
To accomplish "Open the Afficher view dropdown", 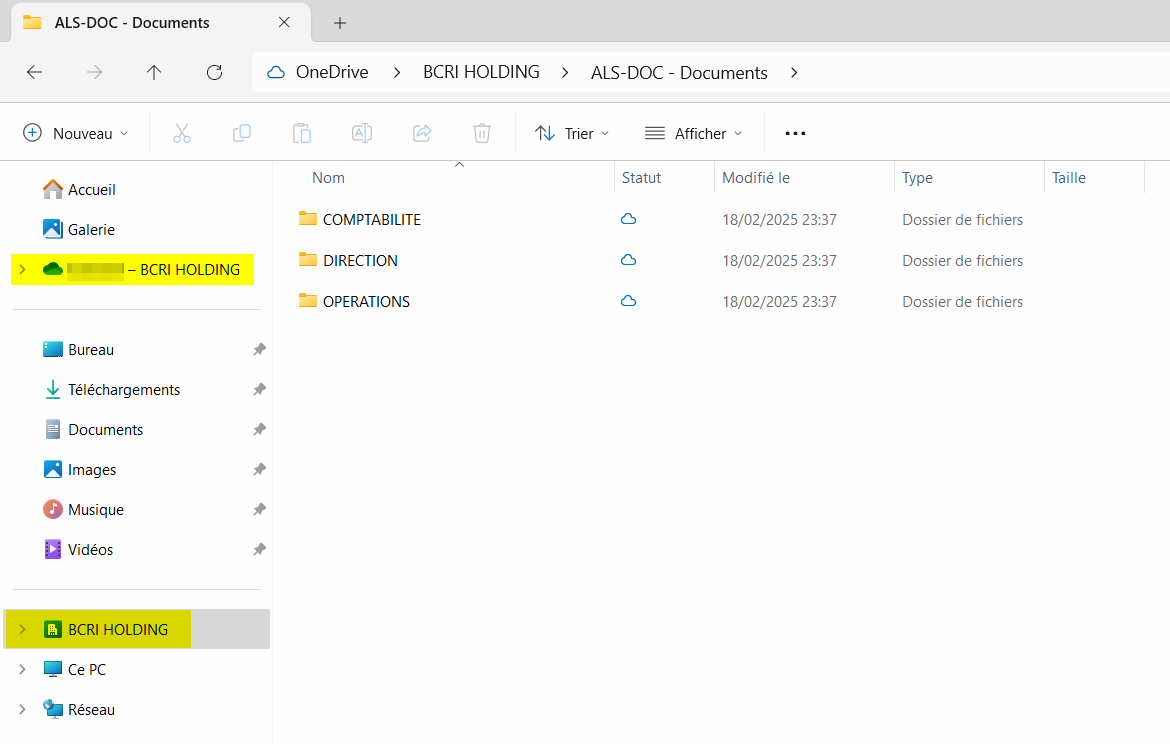I will (694, 134).
